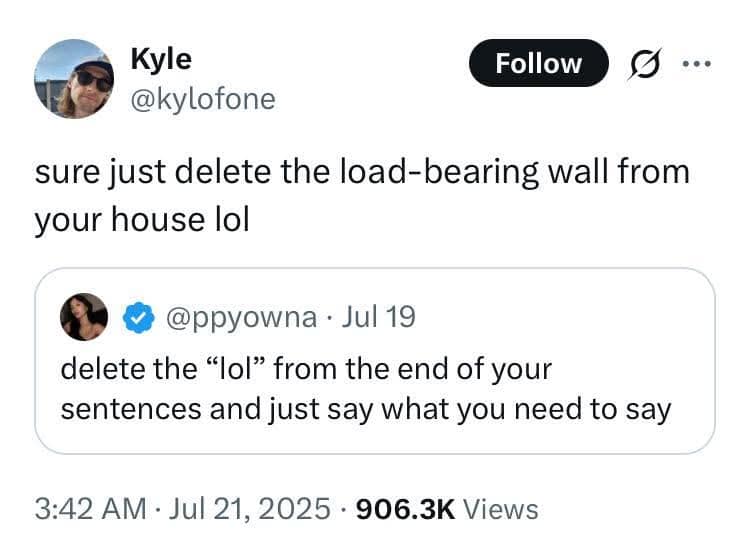The height and width of the screenshot is (555, 750).
Task: Click Kyle's profile avatar photo
Action: [x=75, y=79]
